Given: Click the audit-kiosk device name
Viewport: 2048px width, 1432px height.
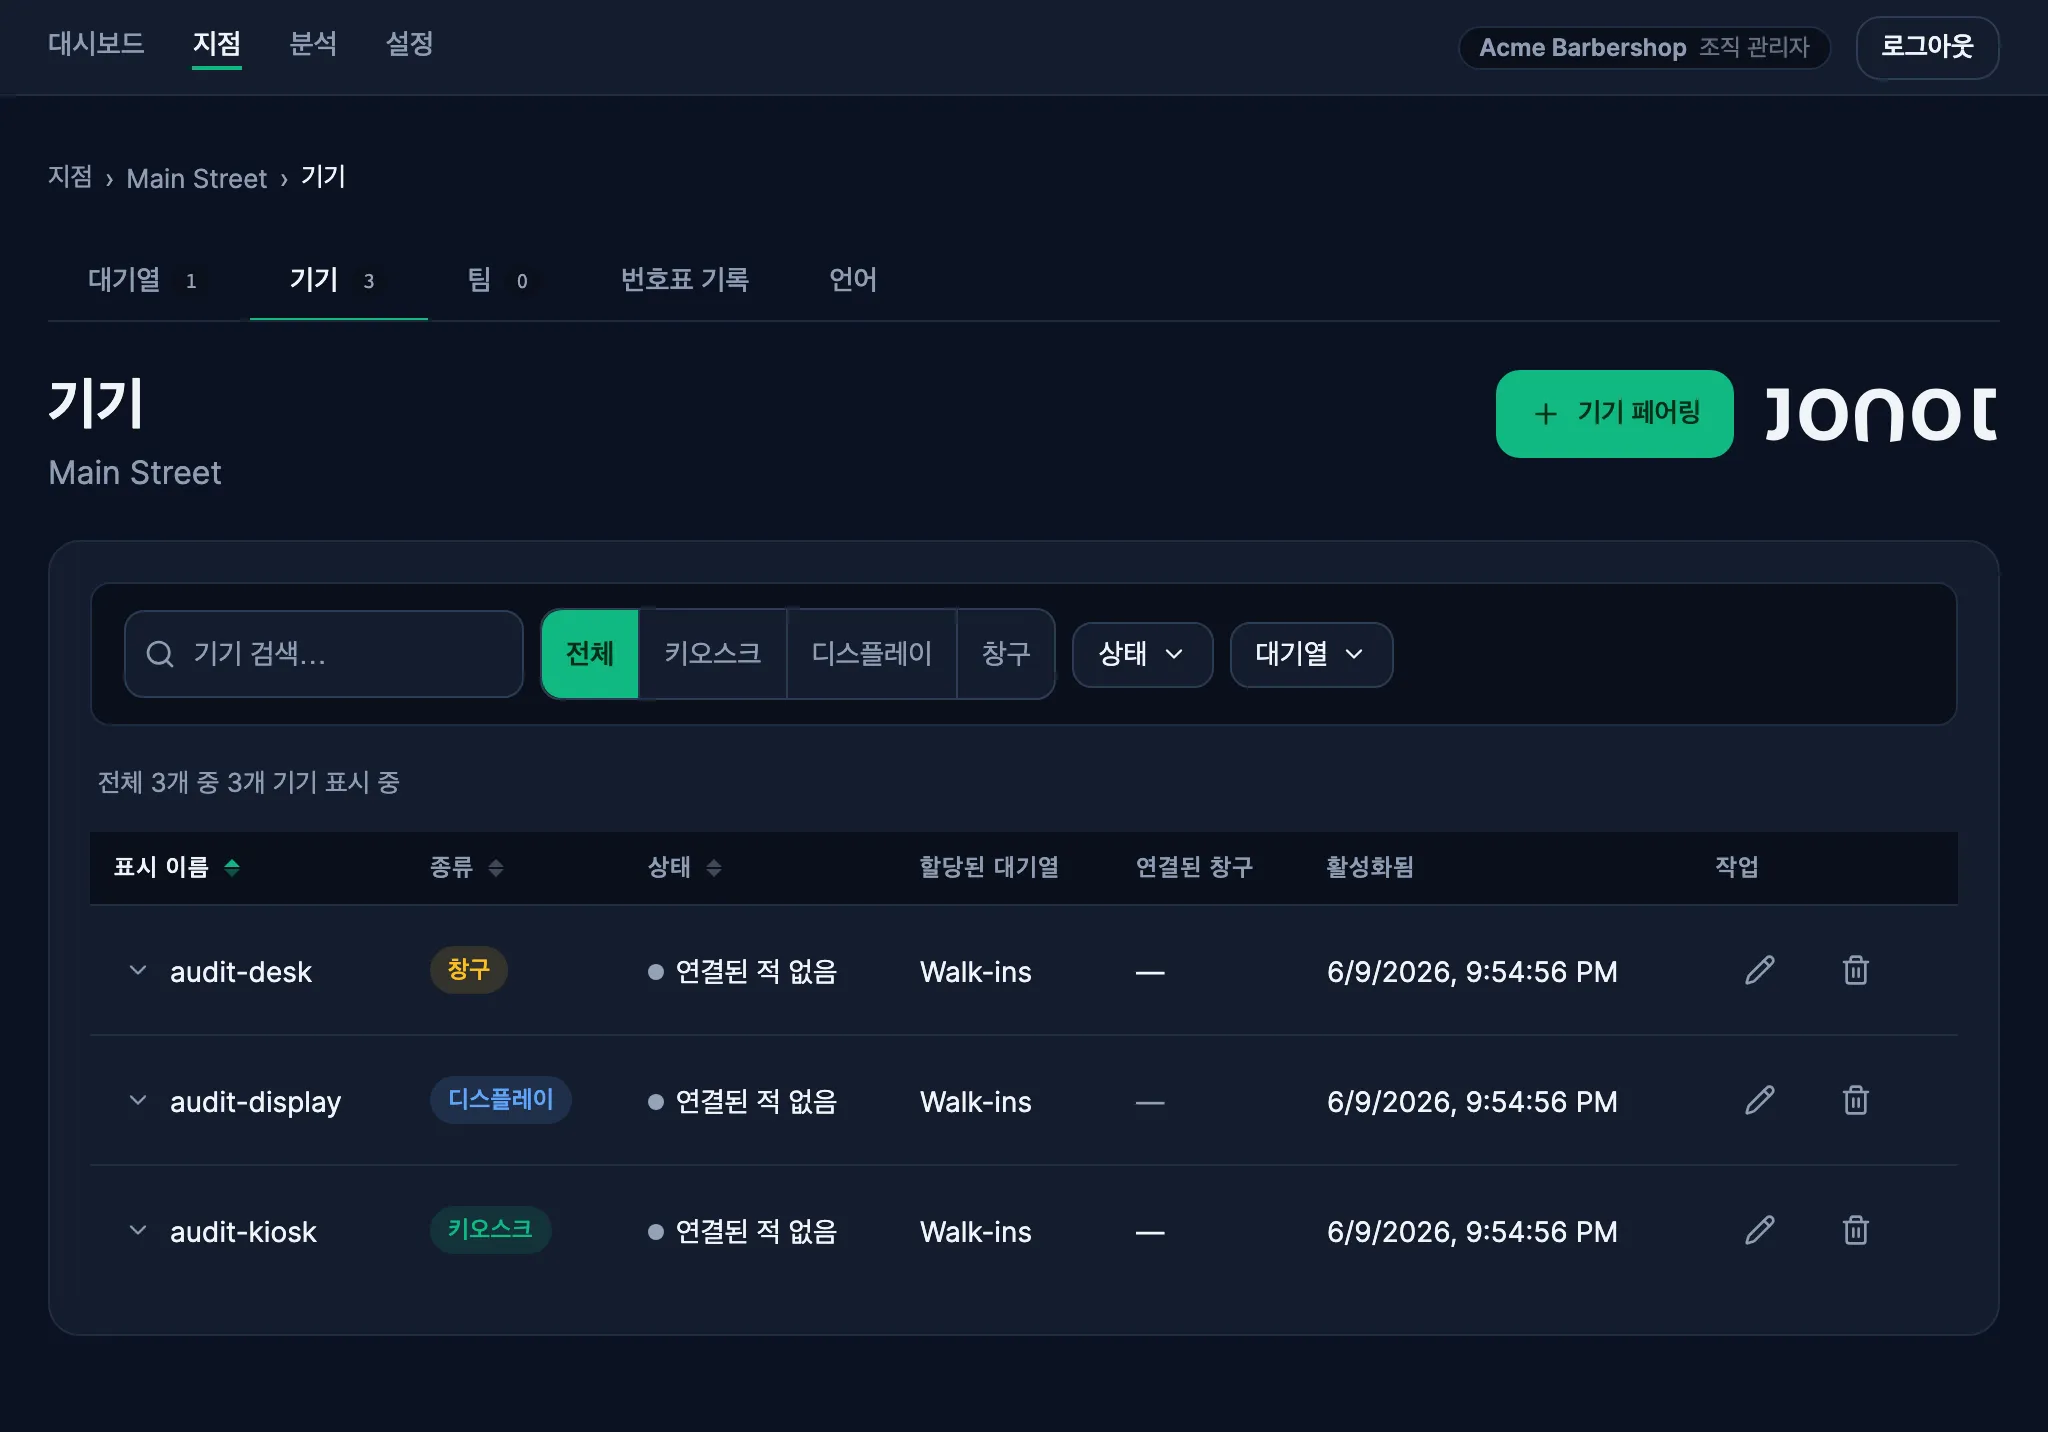Looking at the screenshot, I should (243, 1231).
